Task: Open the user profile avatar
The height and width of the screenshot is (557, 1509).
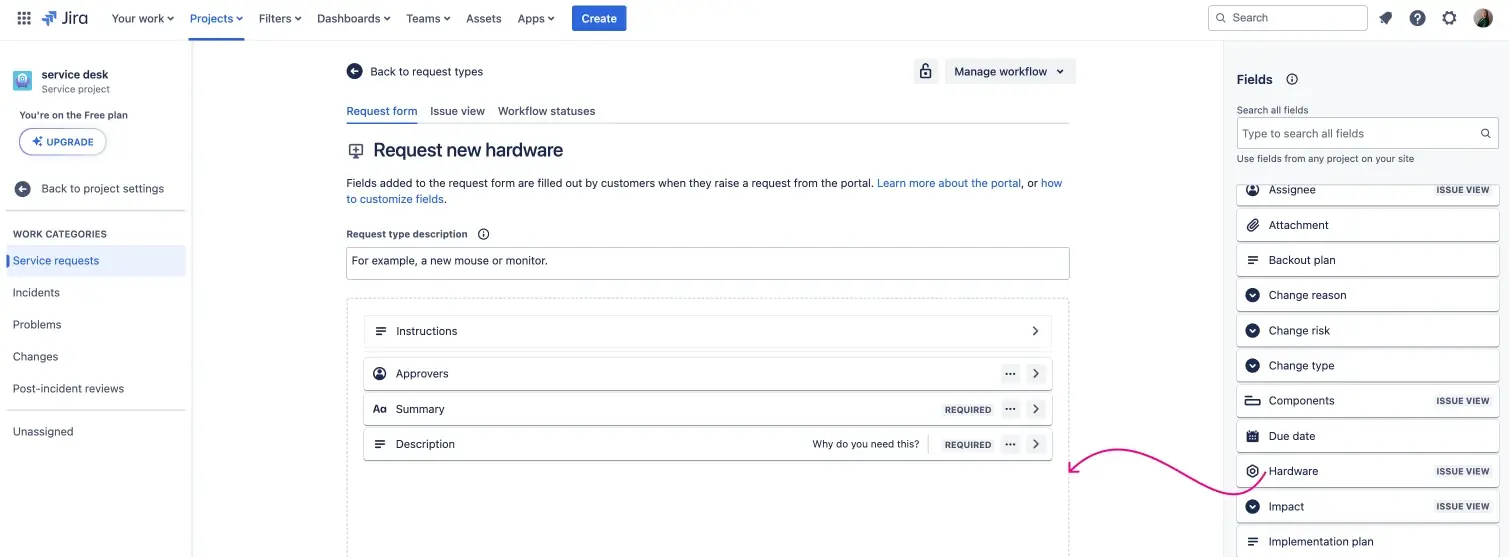Action: click(1483, 18)
